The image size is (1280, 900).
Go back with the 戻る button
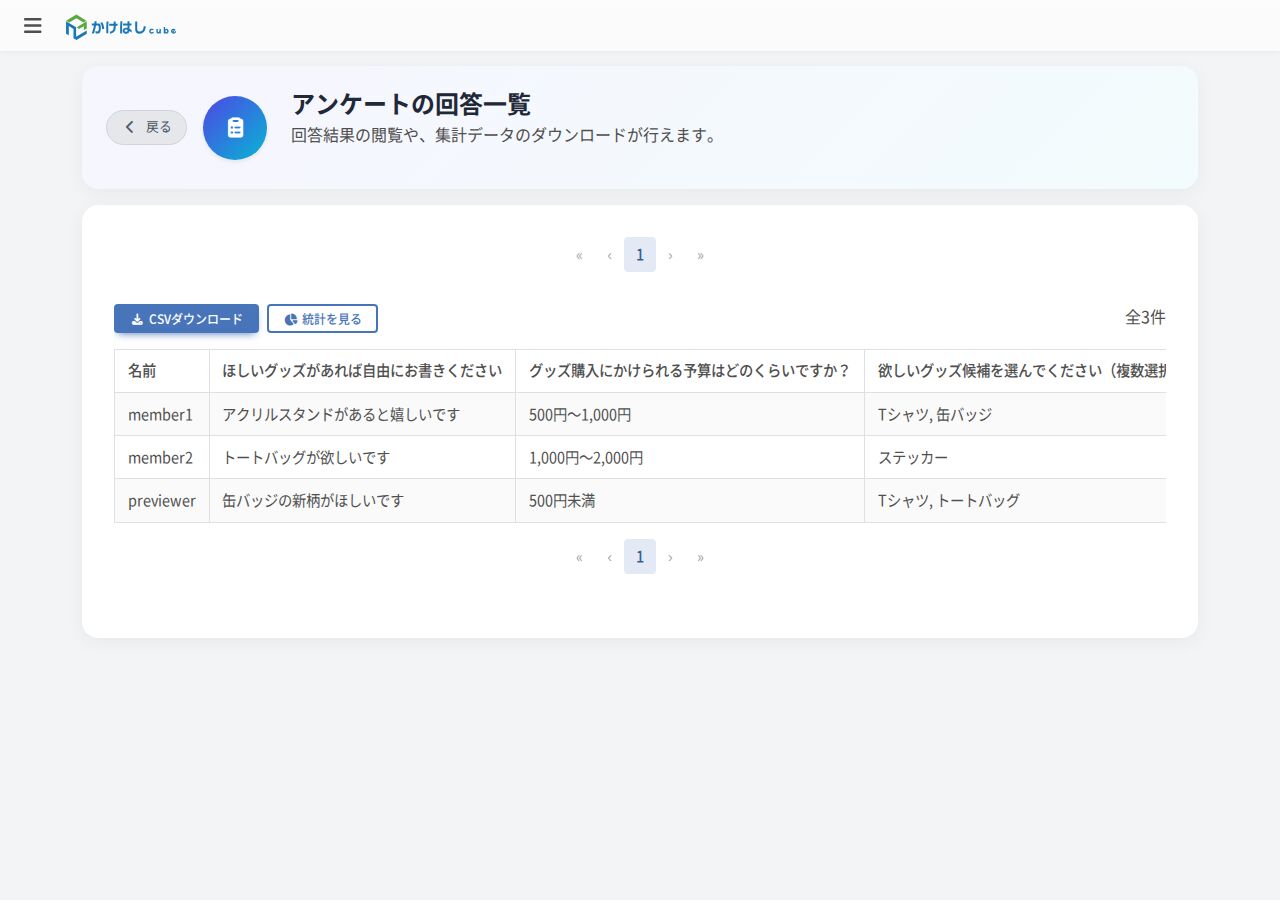(x=147, y=127)
